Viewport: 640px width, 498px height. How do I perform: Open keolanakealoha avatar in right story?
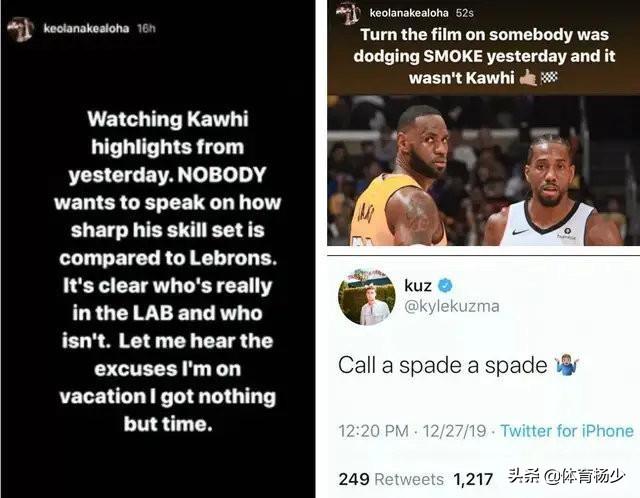tap(348, 13)
